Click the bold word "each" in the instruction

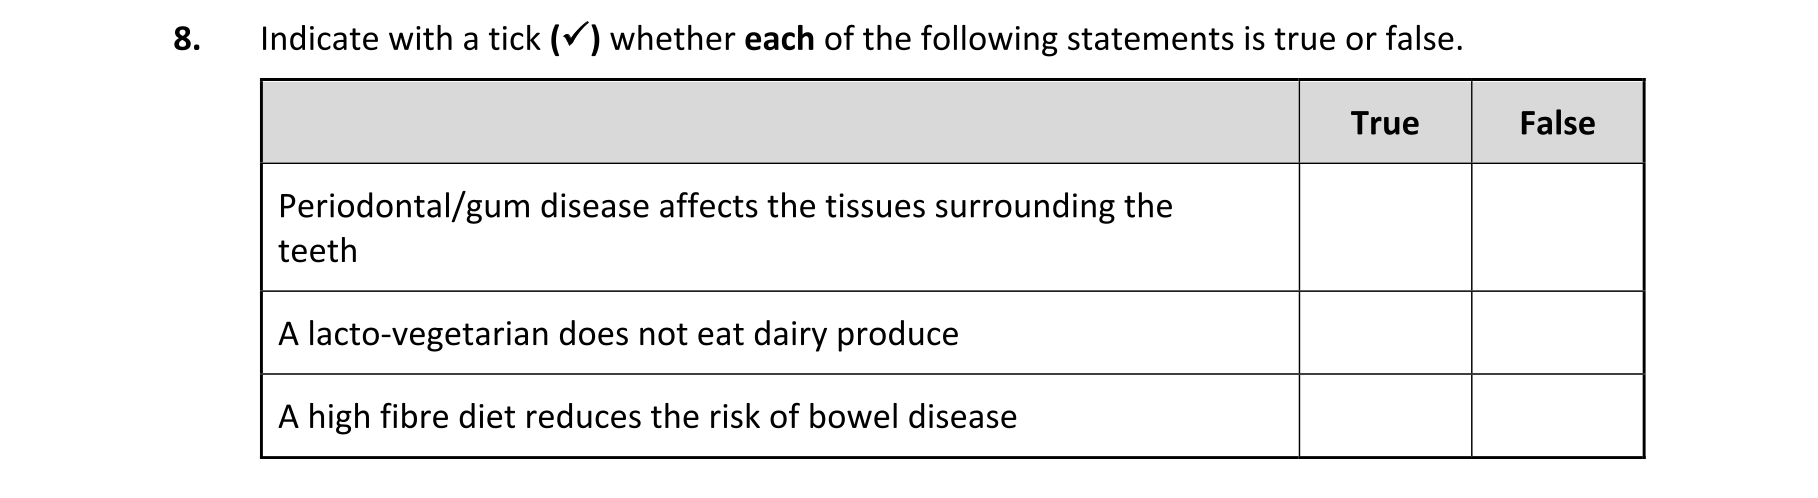[x=779, y=39]
